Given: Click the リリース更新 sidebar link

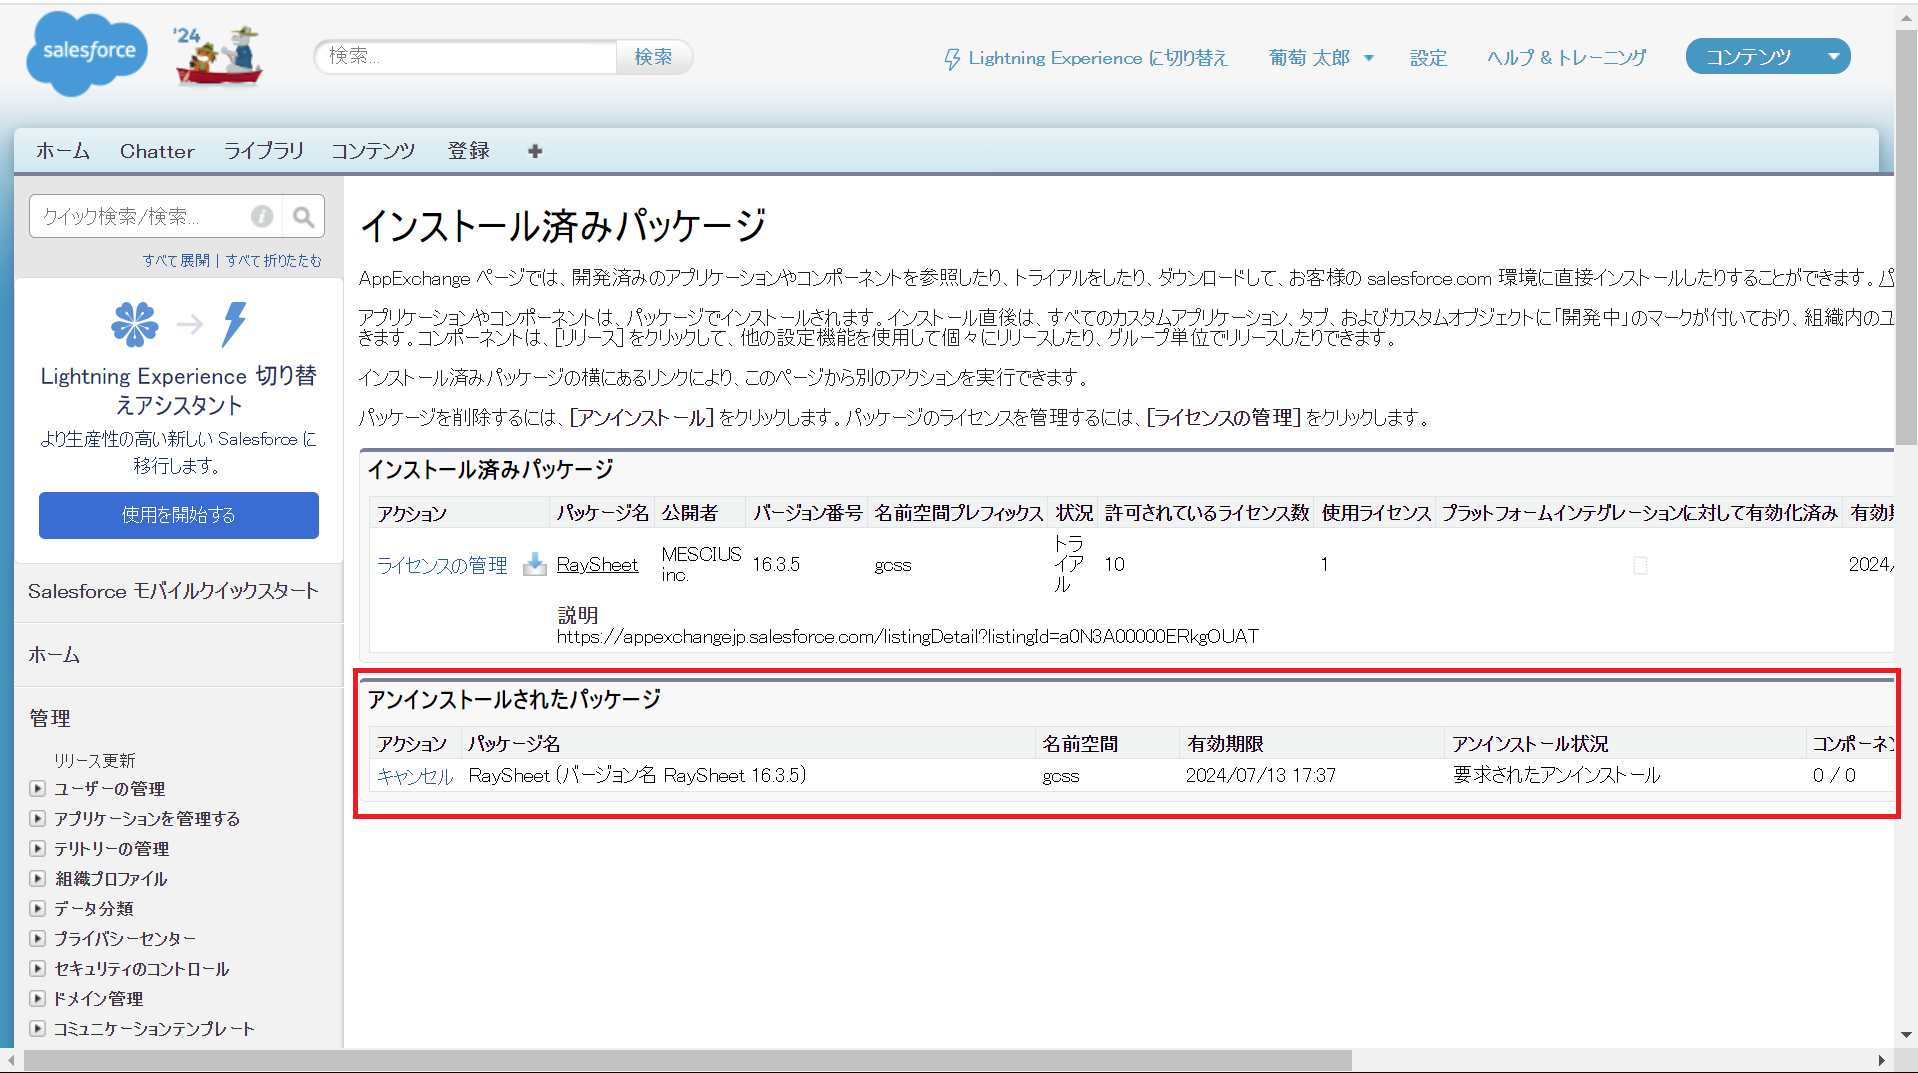Looking at the screenshot, I should click(95, 761).
